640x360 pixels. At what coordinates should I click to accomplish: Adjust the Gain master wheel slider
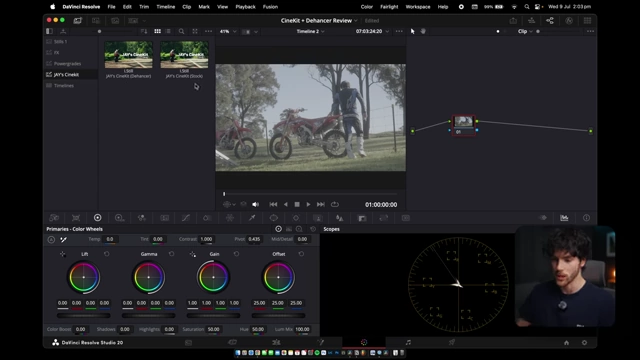pyautogui.click(x=213, y=316)
